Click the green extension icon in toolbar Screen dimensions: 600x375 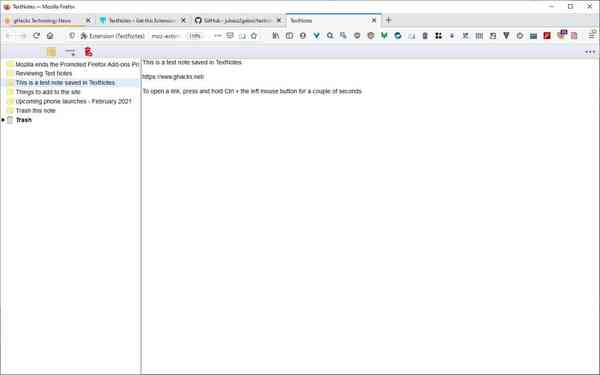point(384,36)
